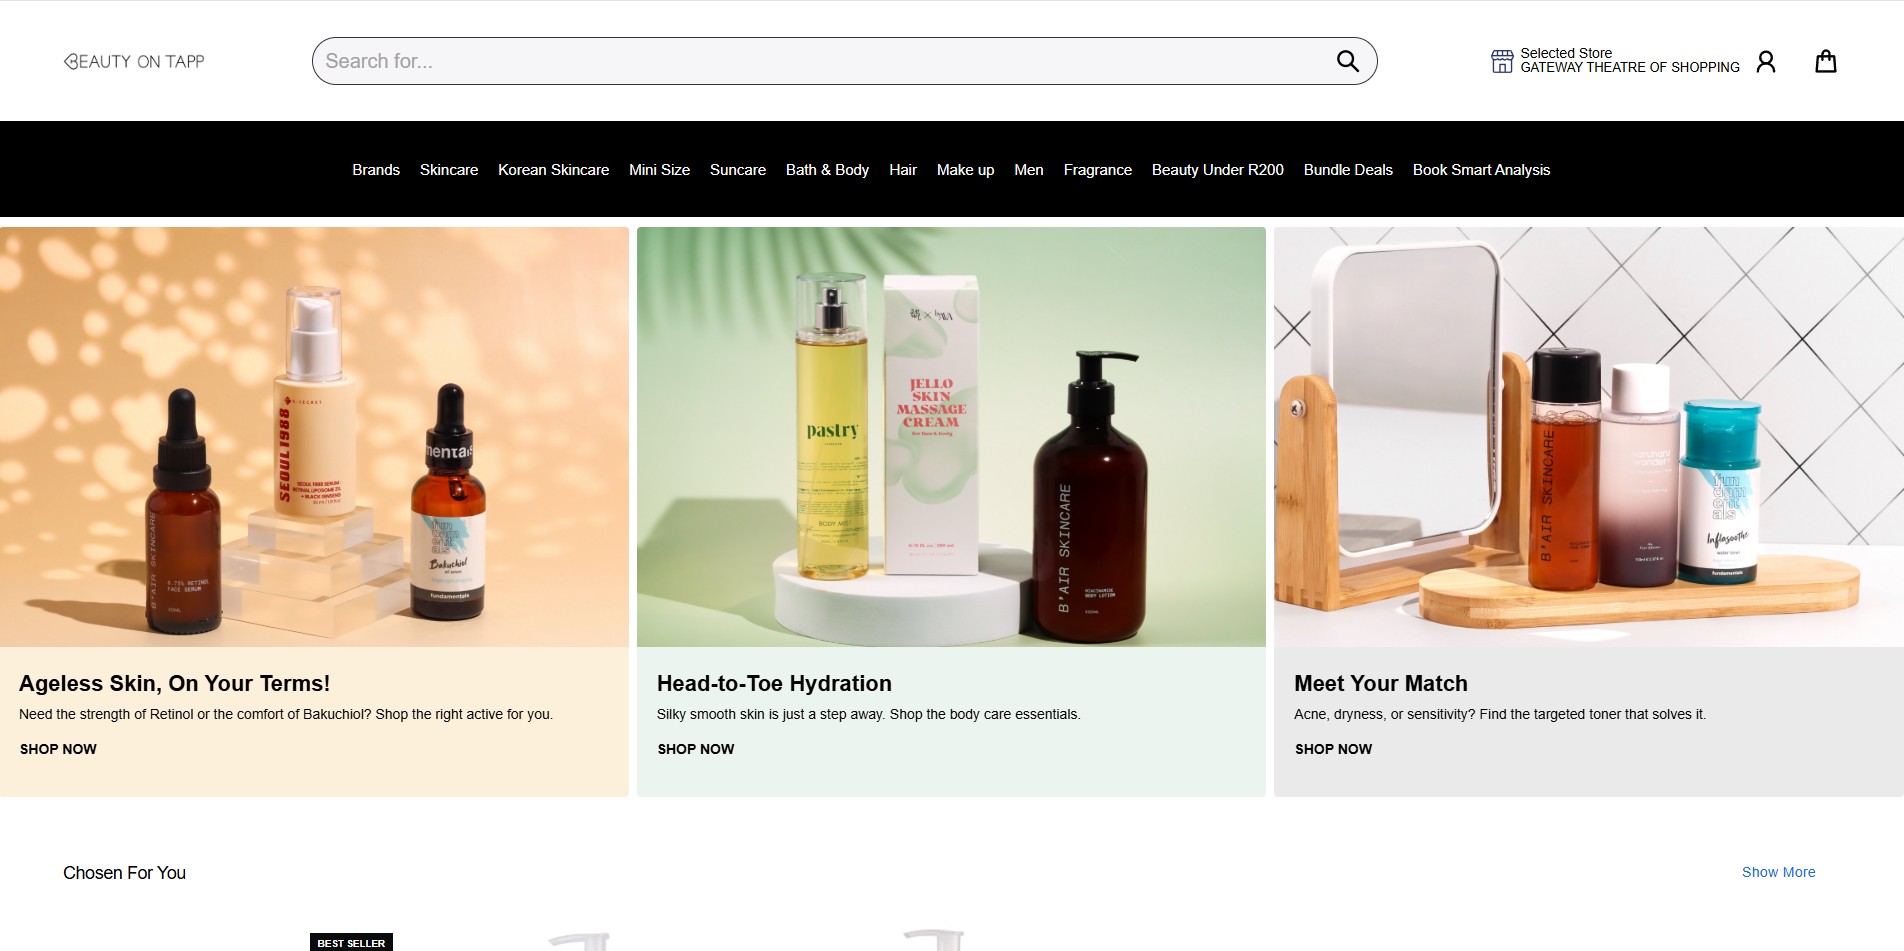Select the Fragrance menu item
This screenshot has width=1904, height=951.
pyautogui.click(x=1097, y=170)
